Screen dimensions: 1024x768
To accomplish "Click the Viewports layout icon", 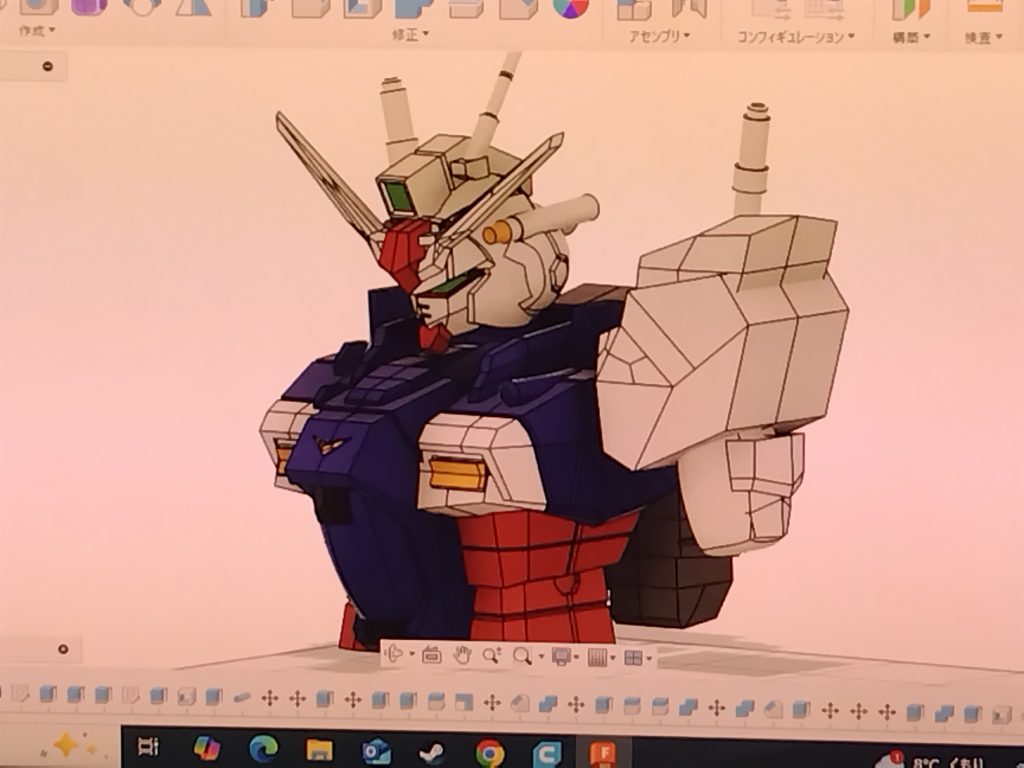I will tap(632, 657).
